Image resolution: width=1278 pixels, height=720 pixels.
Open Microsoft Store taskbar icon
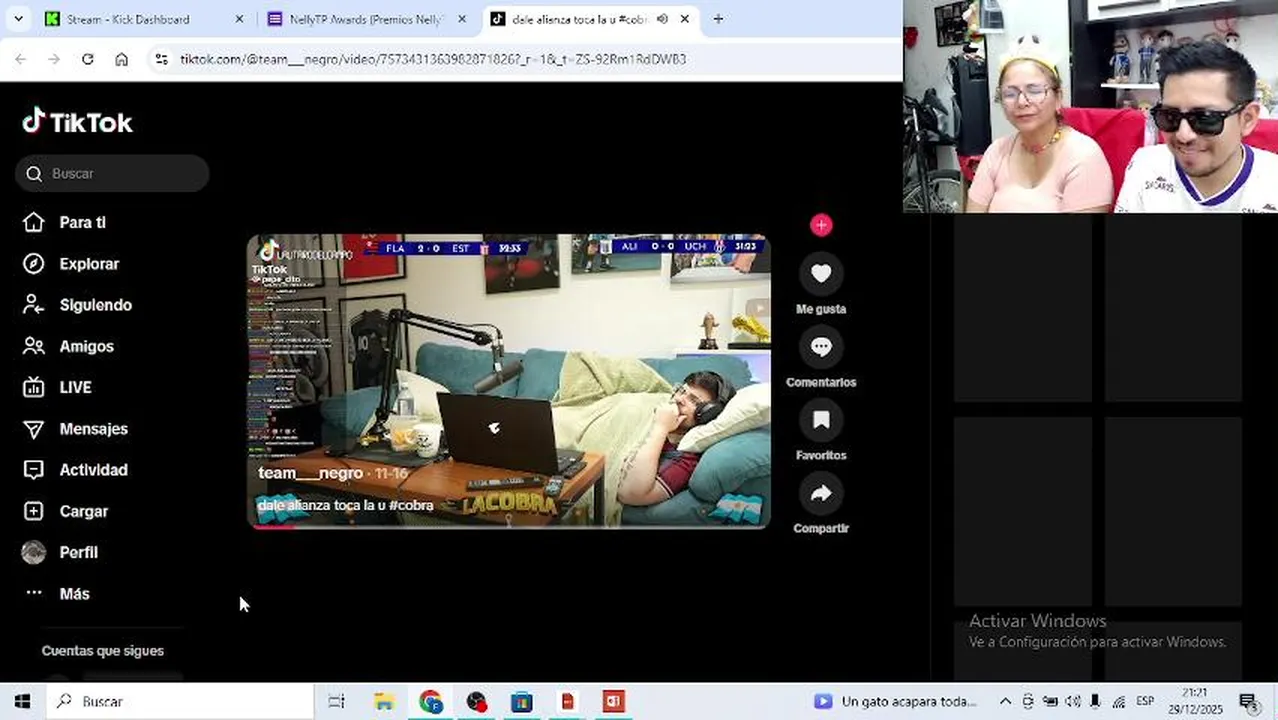click(522, 701)
